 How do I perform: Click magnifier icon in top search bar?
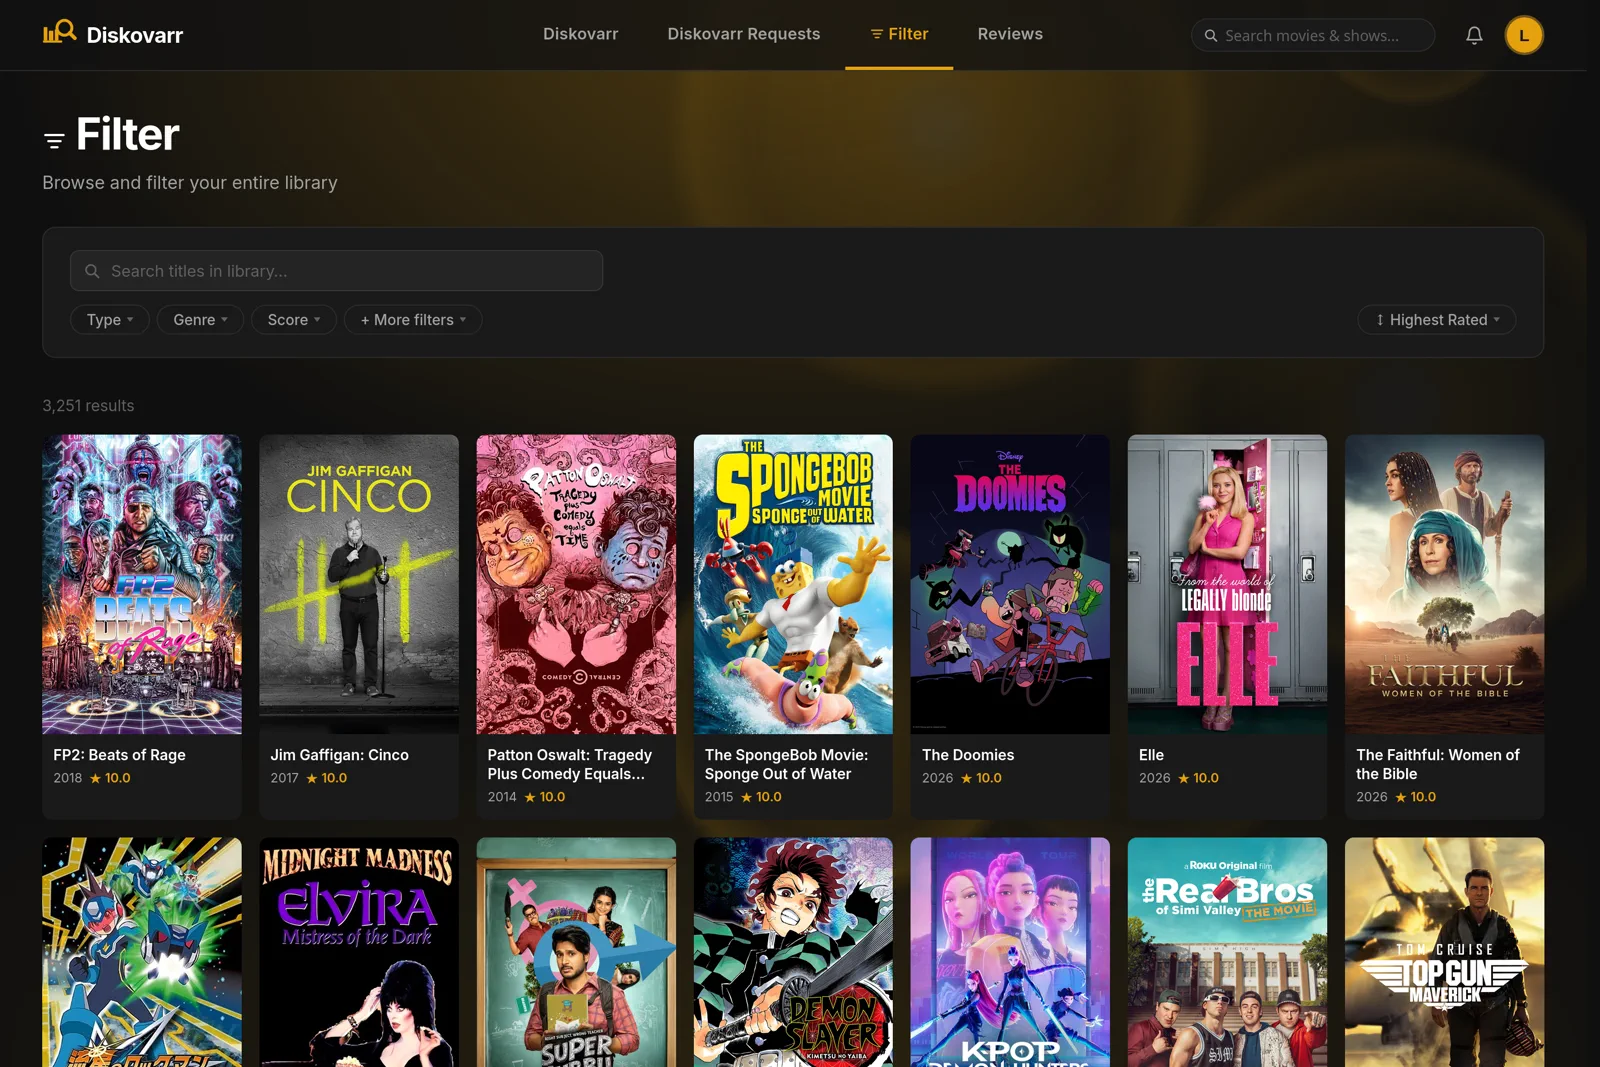click(x=1211, y=35)
